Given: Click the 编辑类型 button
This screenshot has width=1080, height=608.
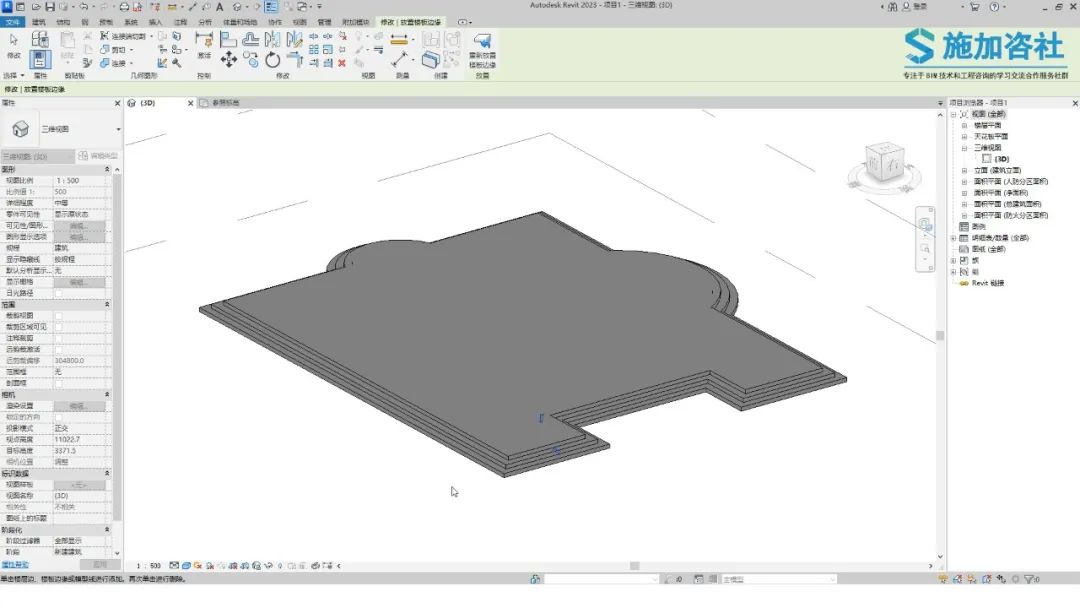Looking at the screenshot, I should click(98, 156).
